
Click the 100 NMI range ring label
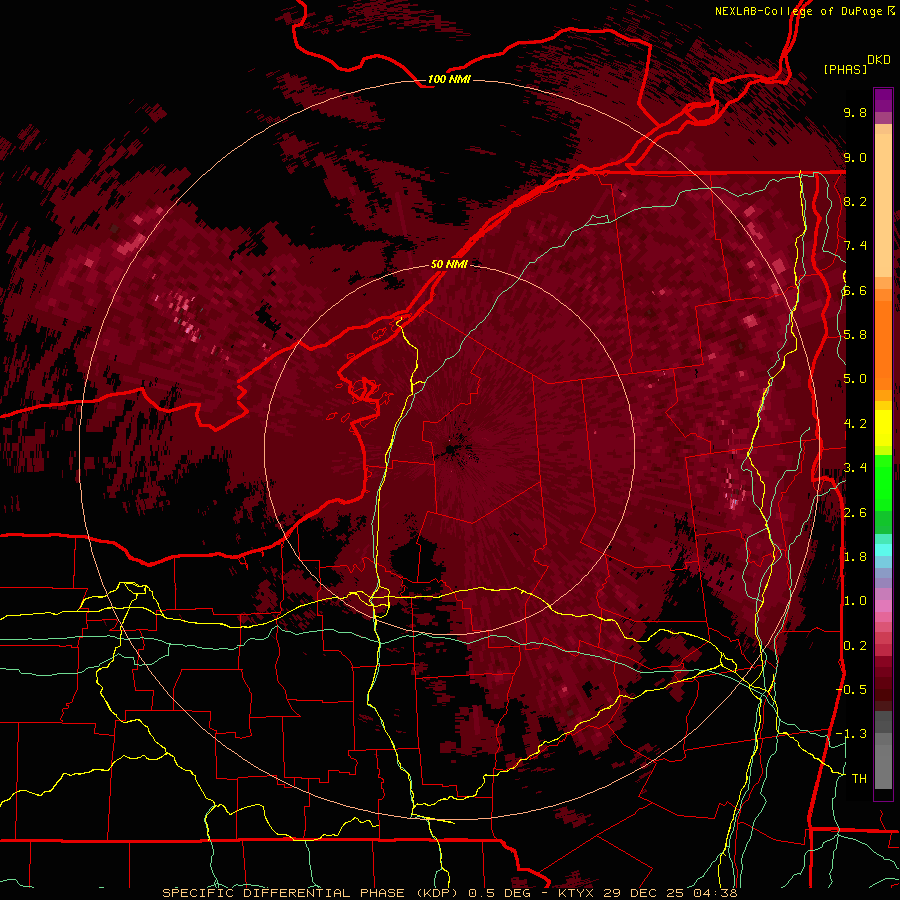click(449, 79)
